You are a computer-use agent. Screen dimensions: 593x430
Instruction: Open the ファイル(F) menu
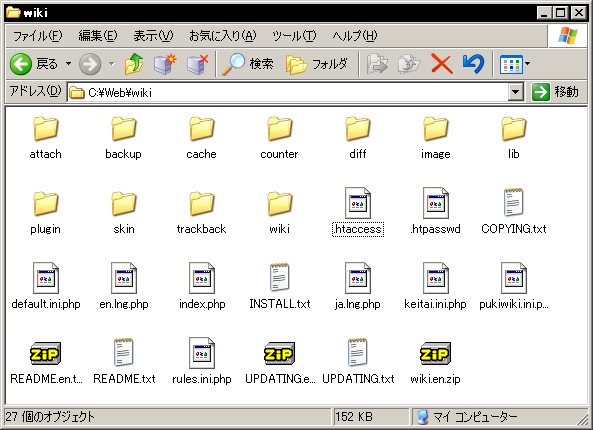[37, 36]
